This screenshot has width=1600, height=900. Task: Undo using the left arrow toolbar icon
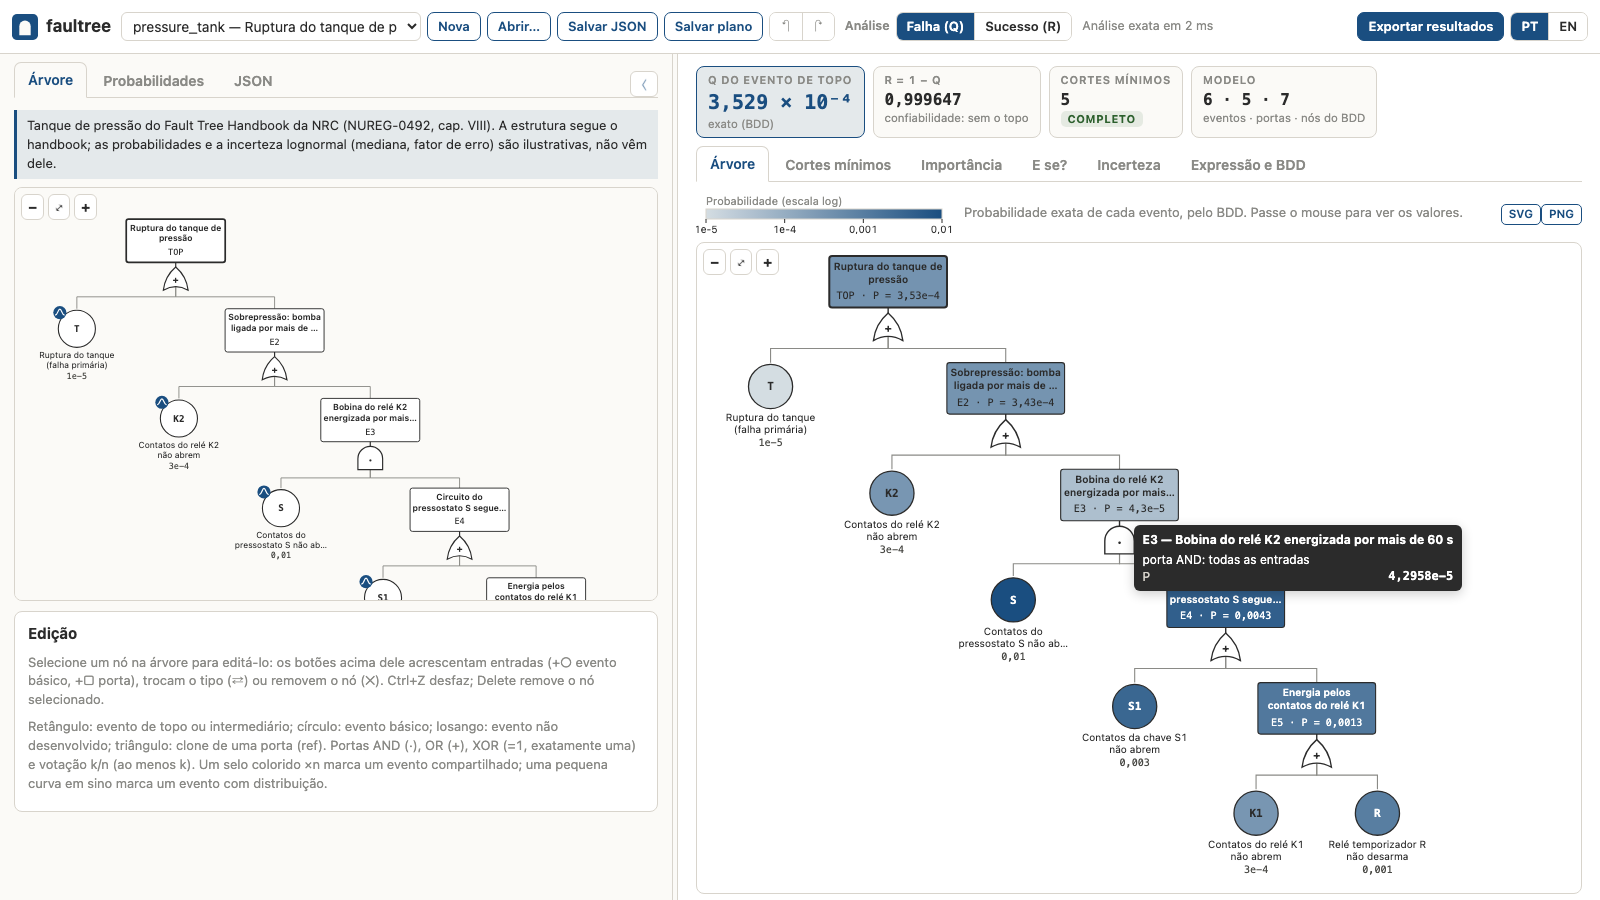[786, 27]
